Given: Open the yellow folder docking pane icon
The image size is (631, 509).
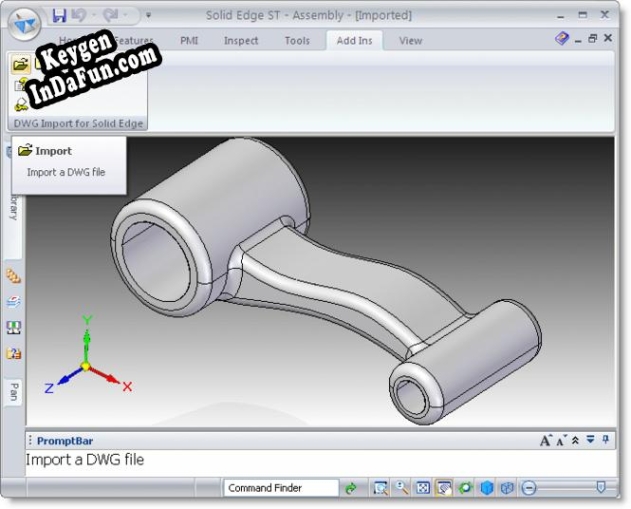Looking at the screenshot, I should pos(13,354).
